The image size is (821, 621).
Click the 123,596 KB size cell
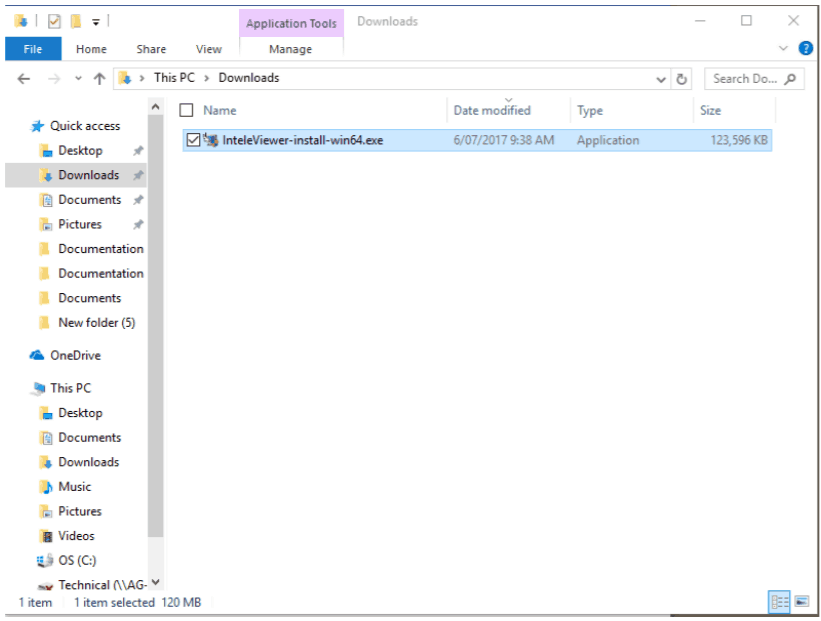click(739, 140)
